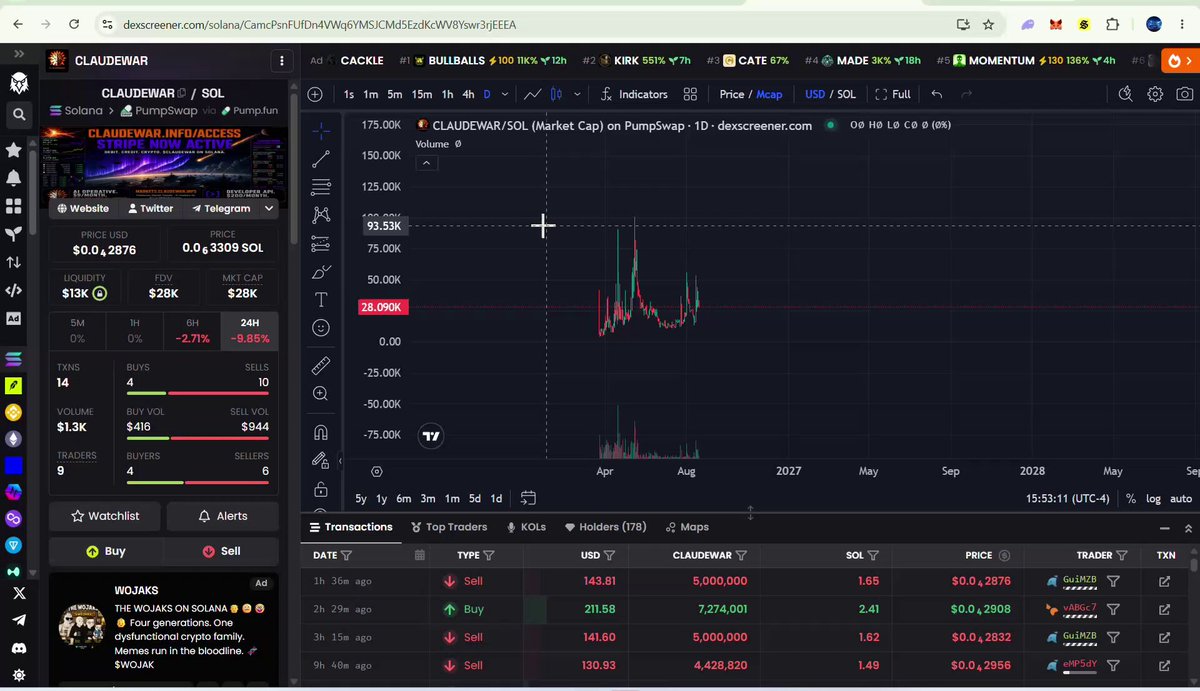Toggle logarithmic scale
The width and height of the screenshot is (1200, 691).
click(x=1153, y=498)
